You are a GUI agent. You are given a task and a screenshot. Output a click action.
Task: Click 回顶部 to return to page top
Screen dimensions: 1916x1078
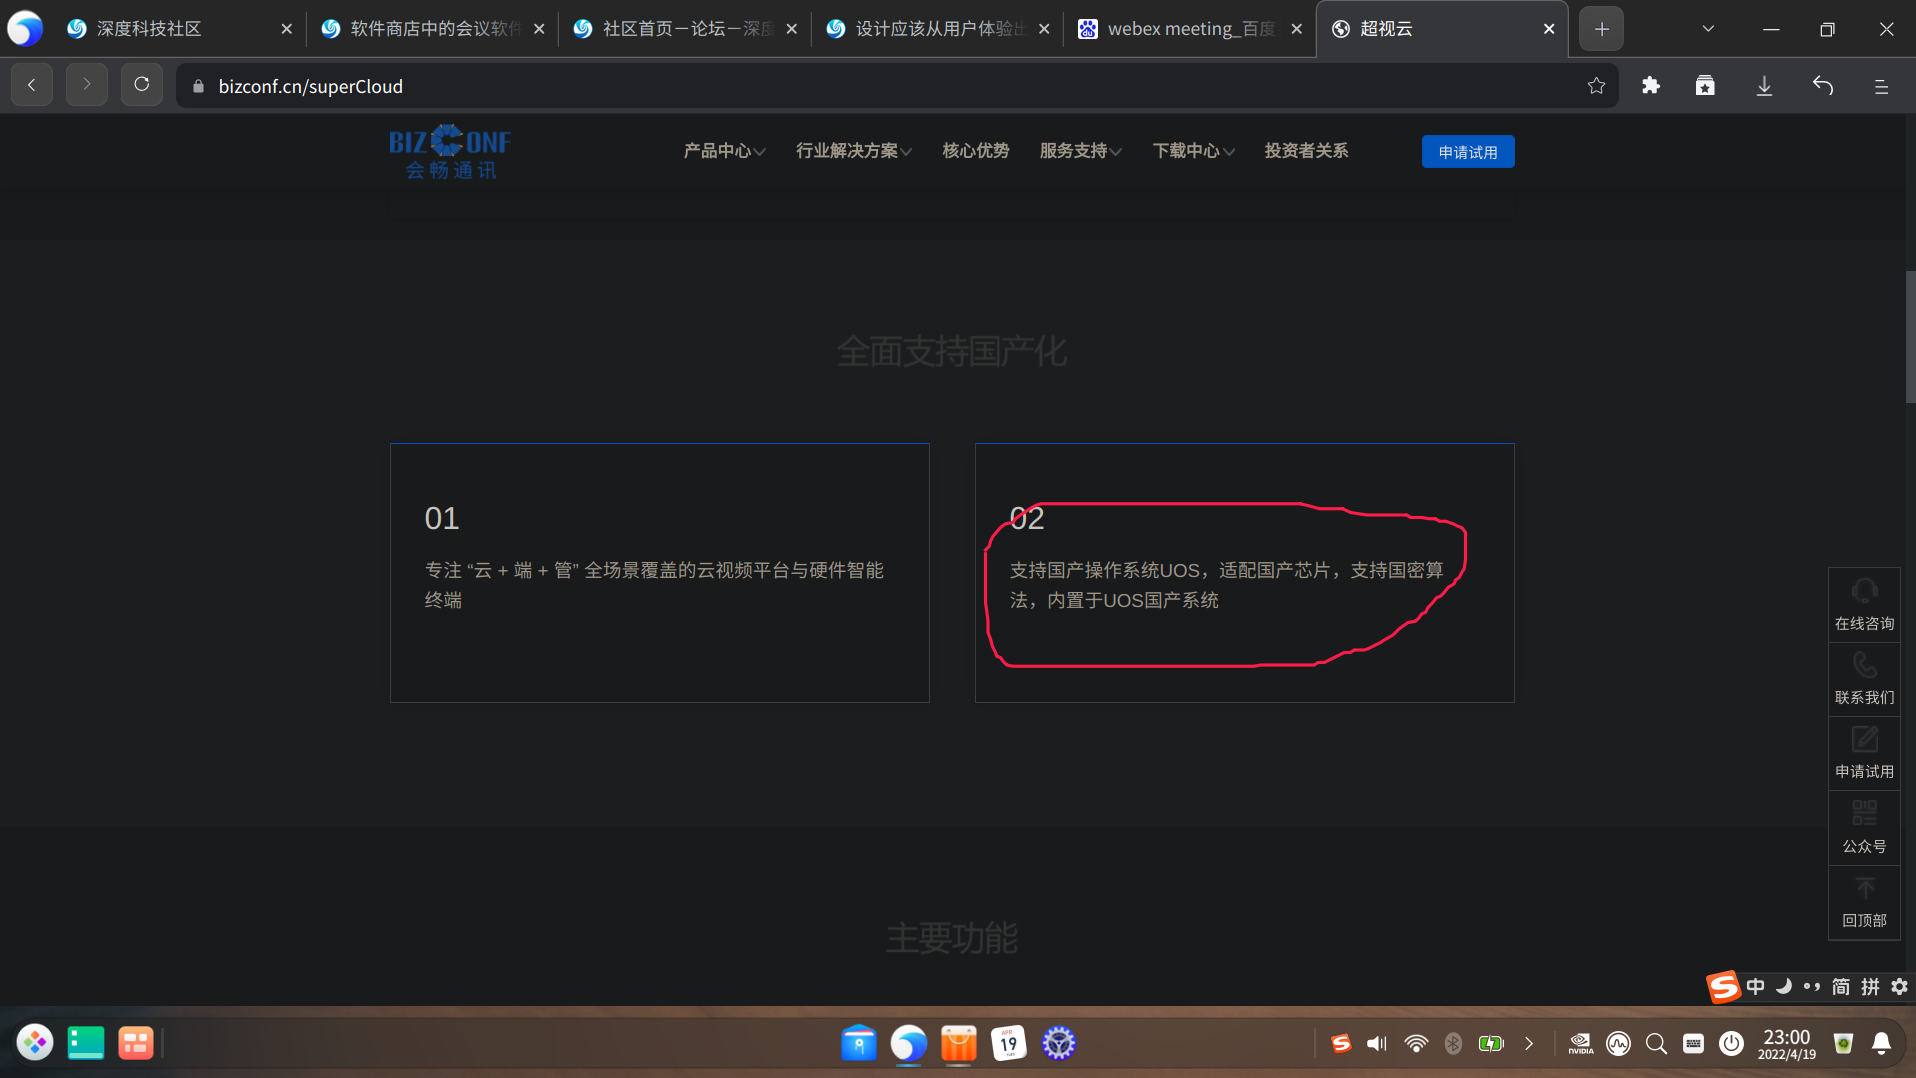(x=1863, y=901)
